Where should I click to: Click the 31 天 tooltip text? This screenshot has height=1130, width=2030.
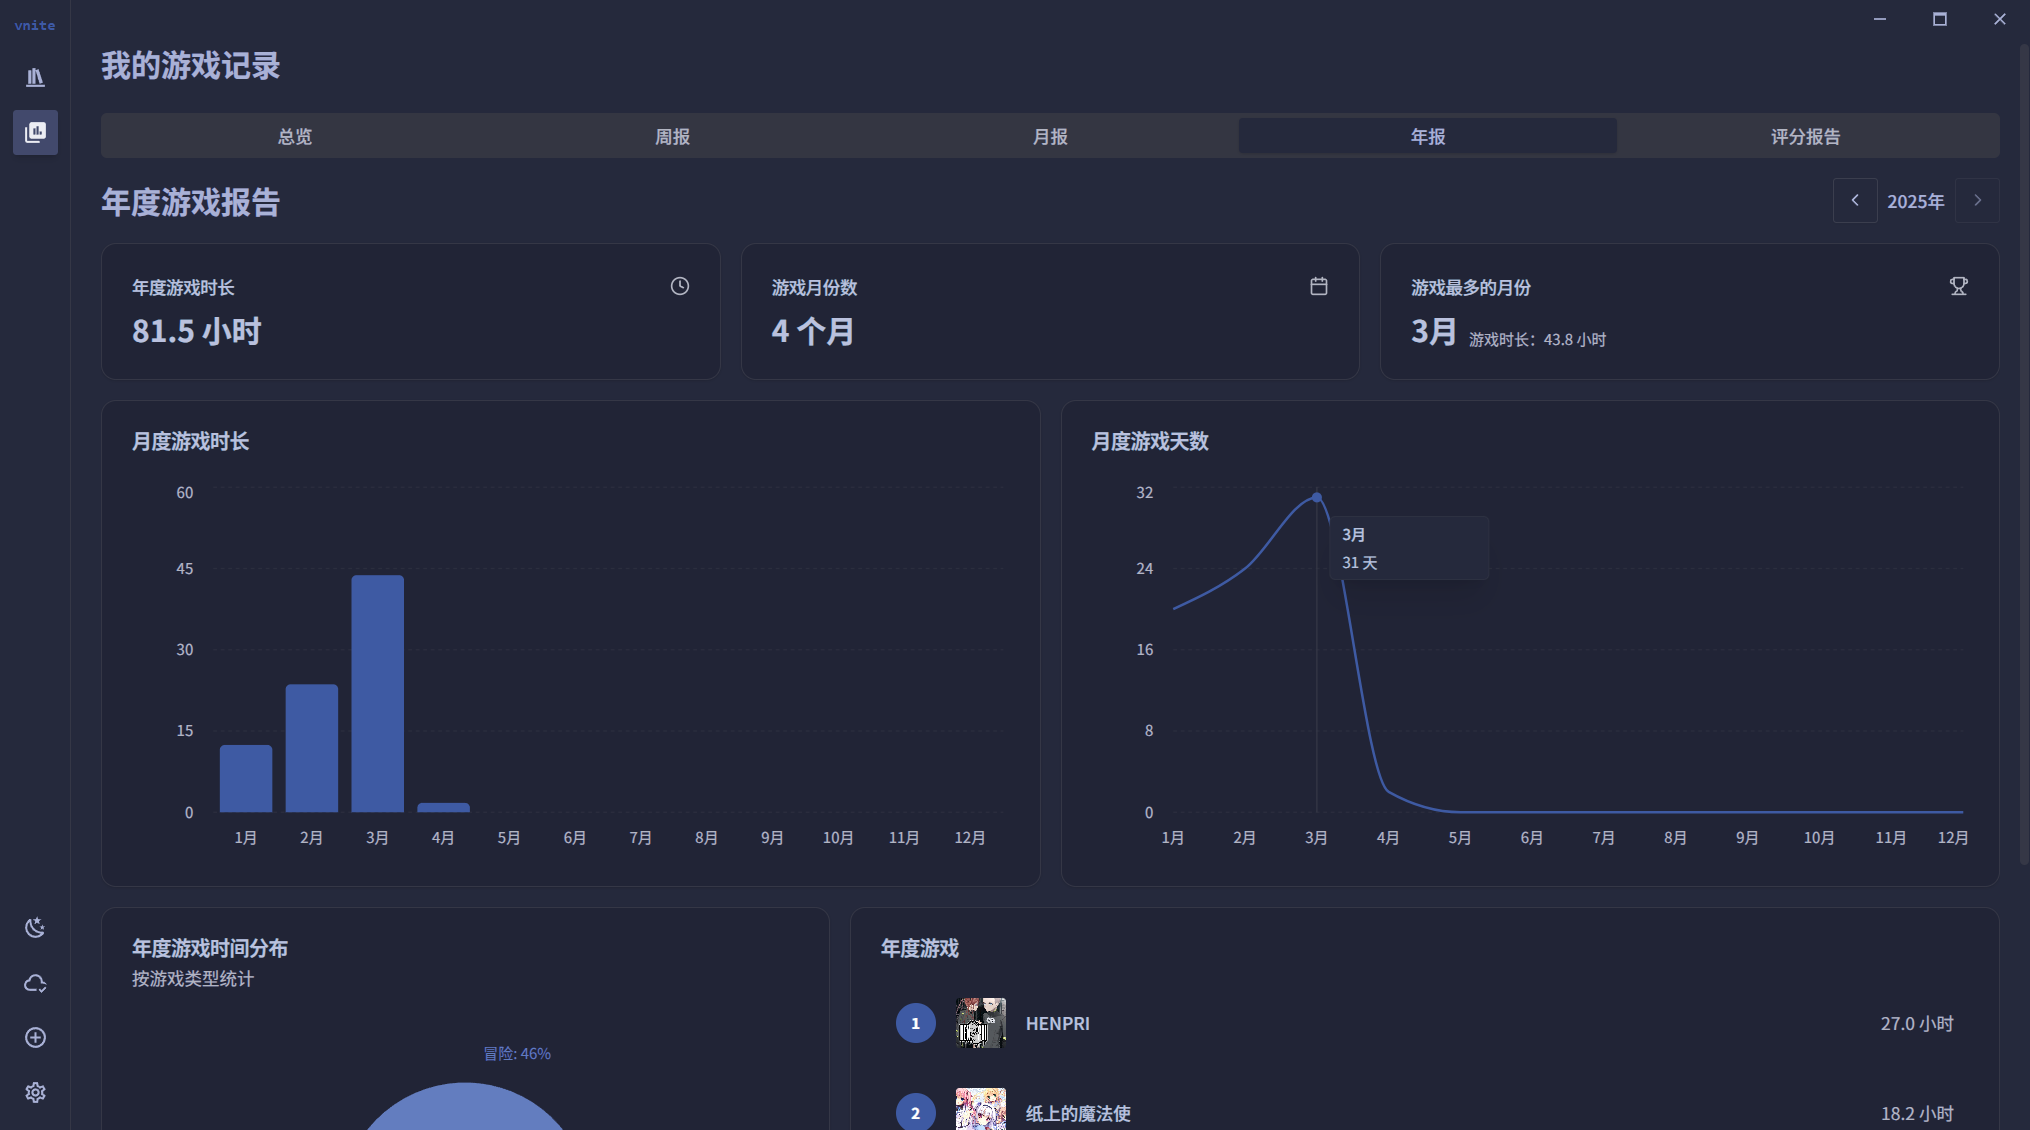coord(1360,563)
